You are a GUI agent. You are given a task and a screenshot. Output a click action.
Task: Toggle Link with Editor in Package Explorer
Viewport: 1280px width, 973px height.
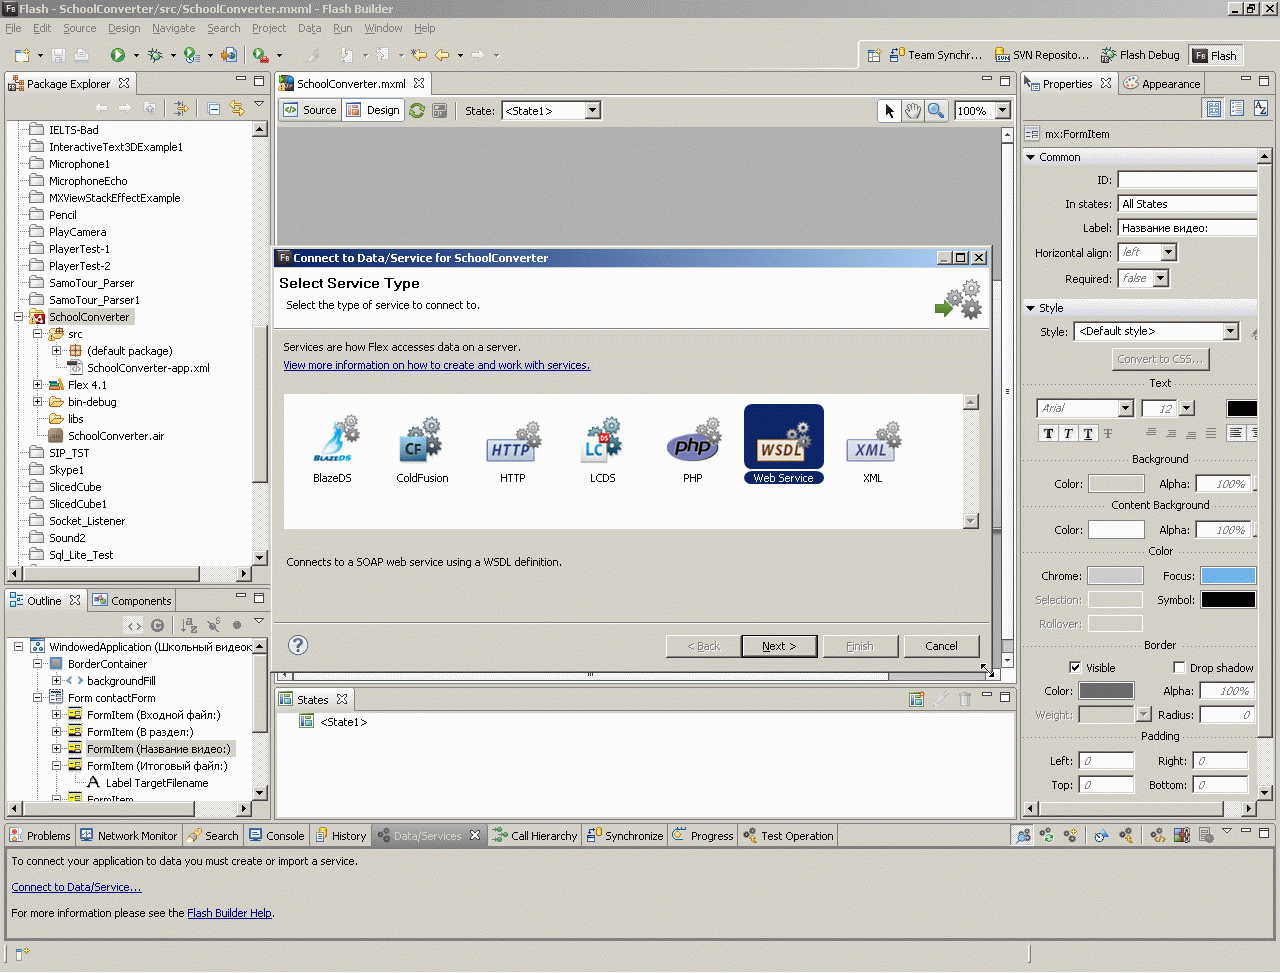pyautogui.click(x=237, y=108)
